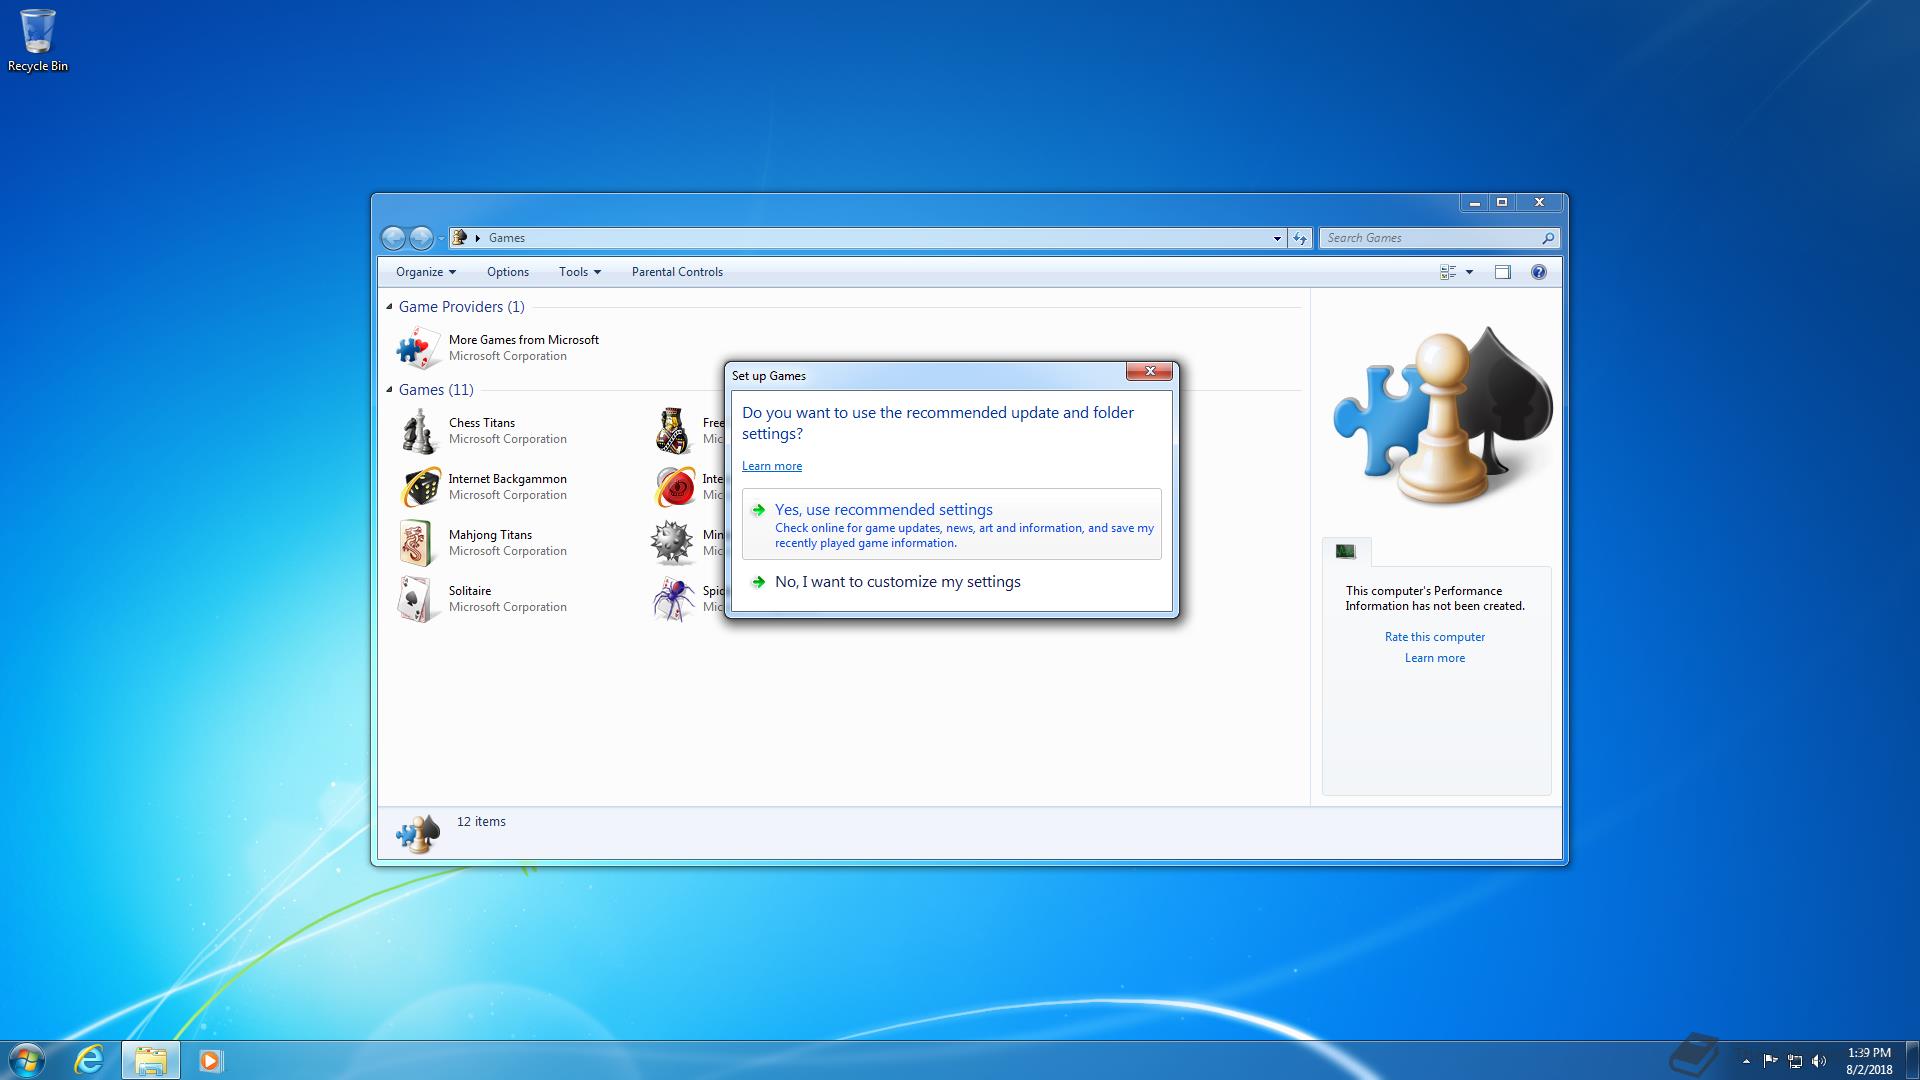Open More Games from Microsoft puzzle icon
This screenshot has width=1920, height=1080.
[x=418, y=348]
